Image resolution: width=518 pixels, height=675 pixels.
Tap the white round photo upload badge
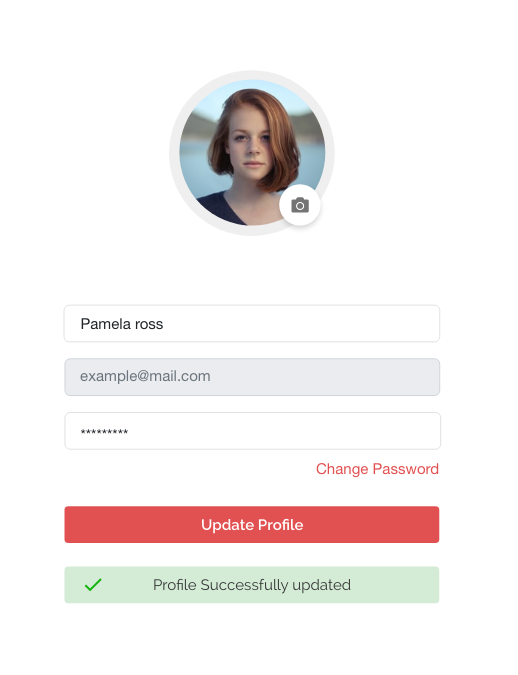(x=300, y=205)
